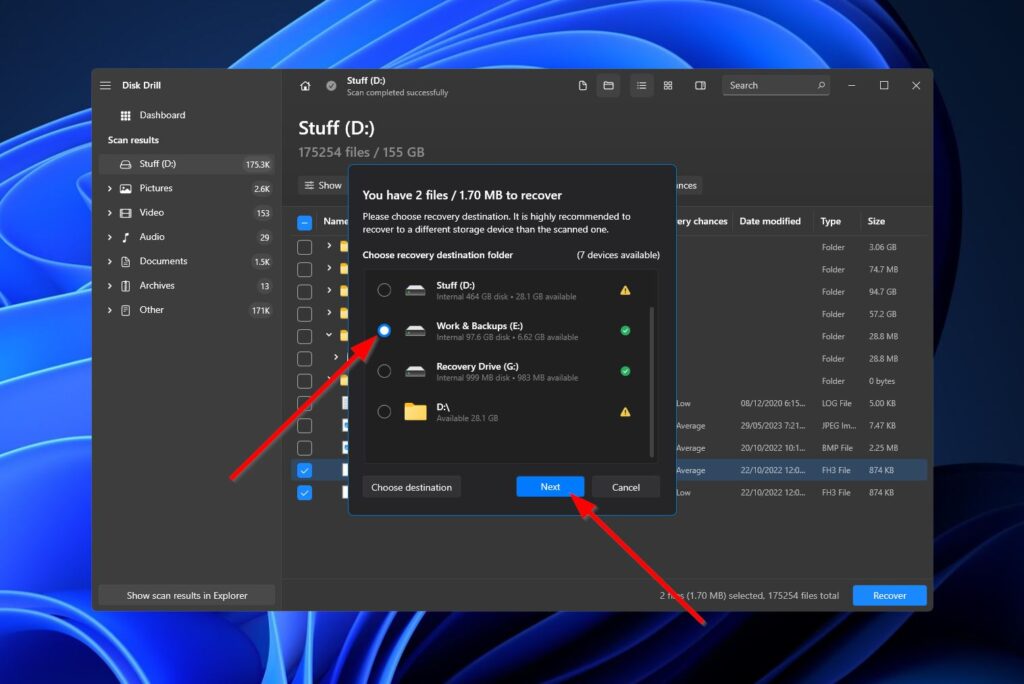Viewport: 1024px width, 684px height.
Task: Uncheck the selected FH3 file row
Action: (x=305, y=469)
